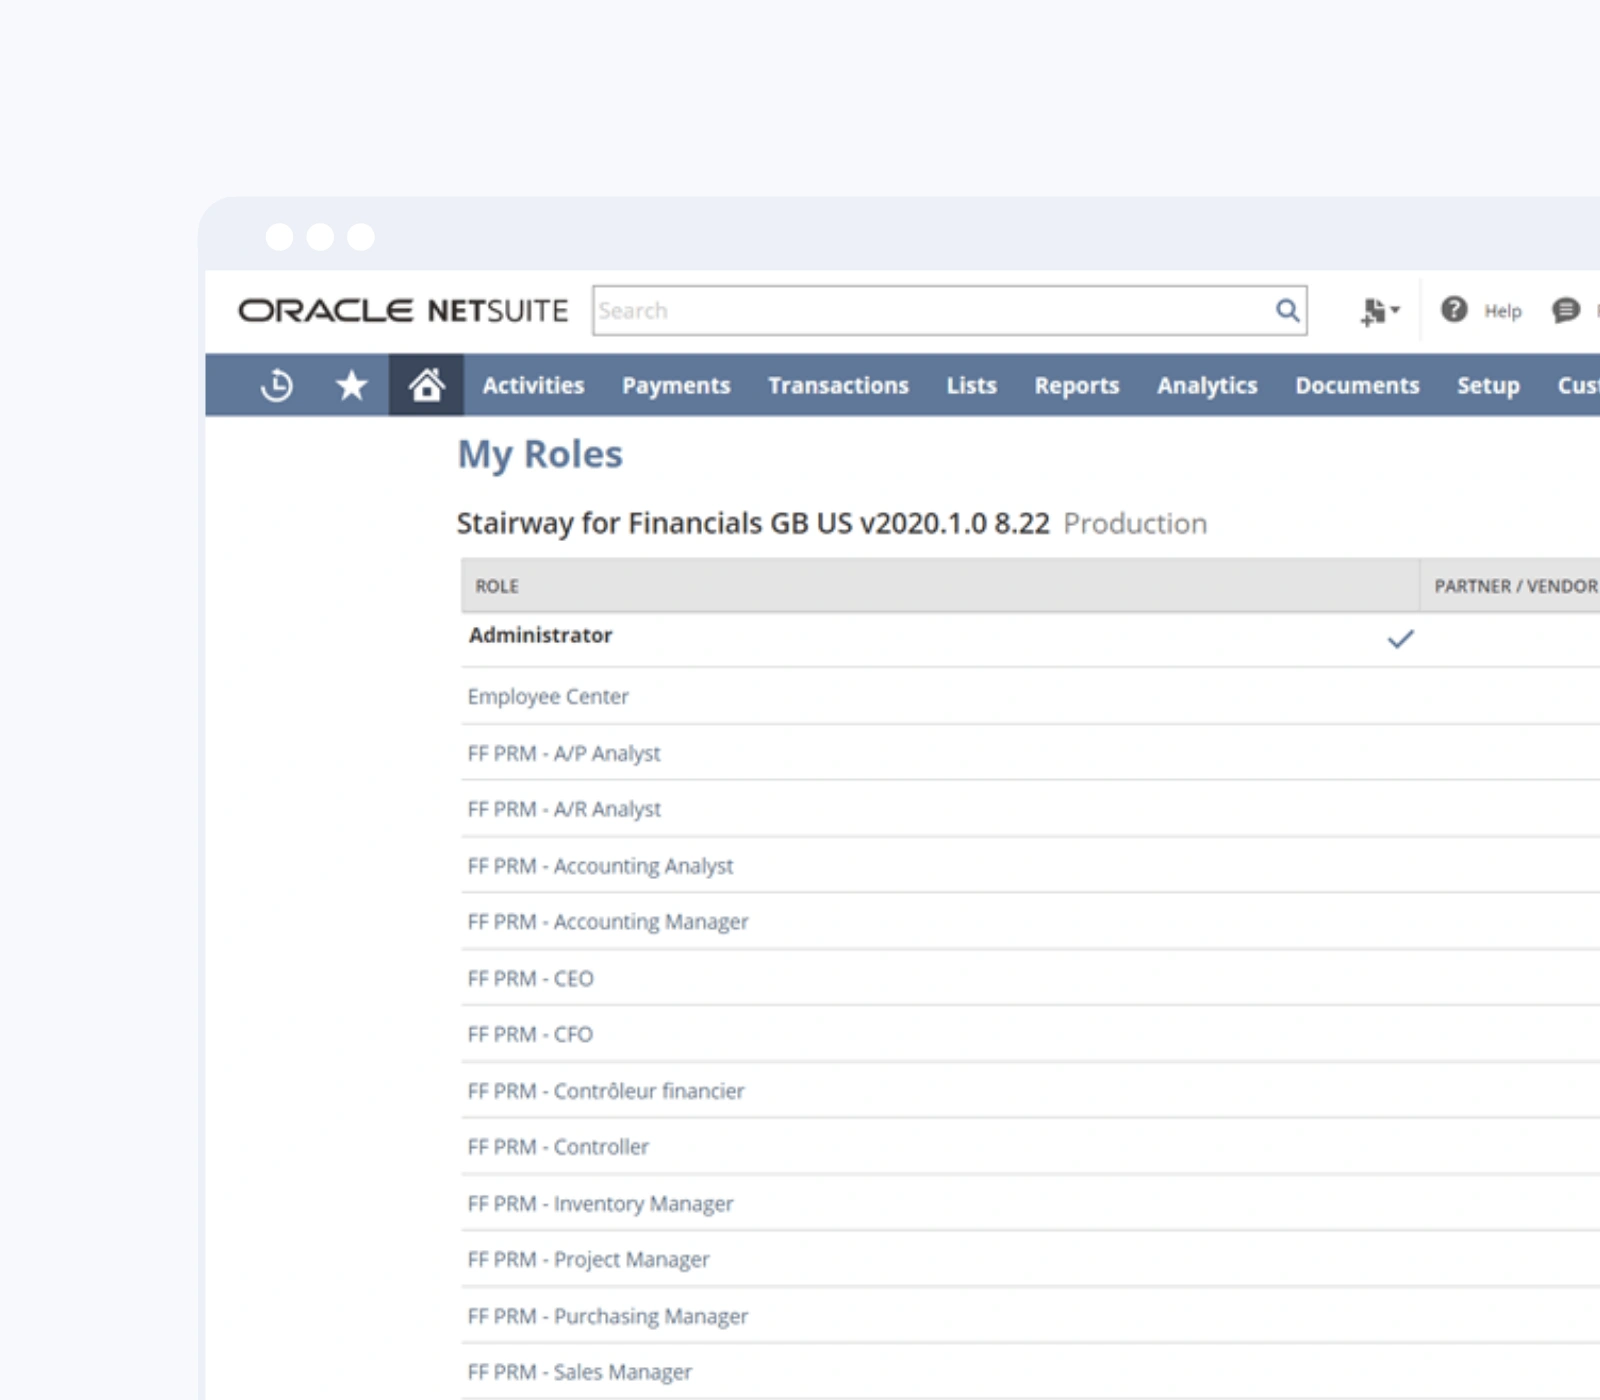Select the FF PRM - CEO role
The width and height of the screenshot is (1600, 1400).
[x=530, y=978]
